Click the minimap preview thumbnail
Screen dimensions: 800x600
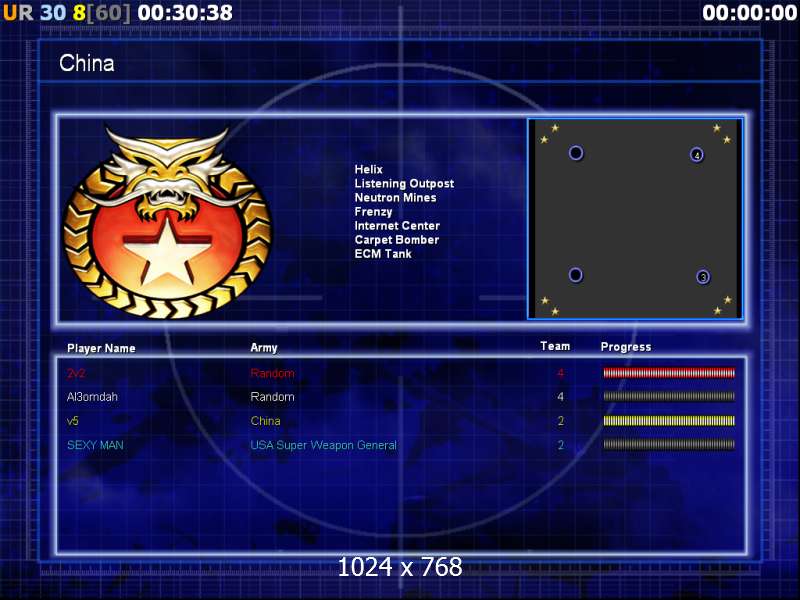[635, 219]
